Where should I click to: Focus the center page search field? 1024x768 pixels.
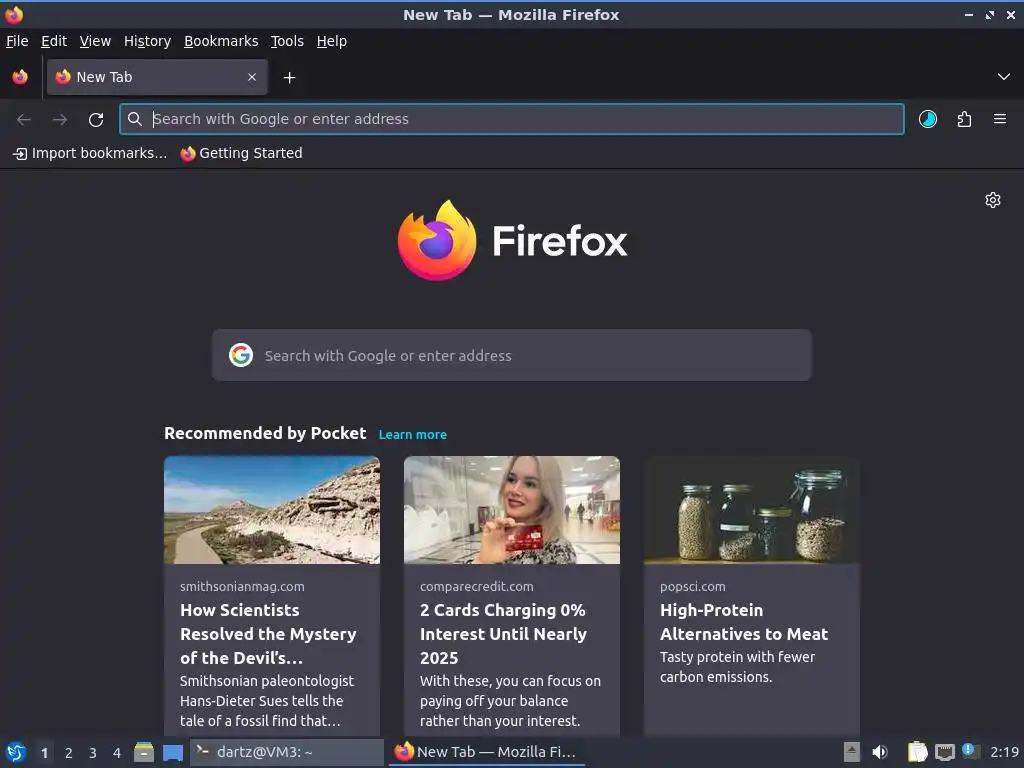(x=511, y=355)
